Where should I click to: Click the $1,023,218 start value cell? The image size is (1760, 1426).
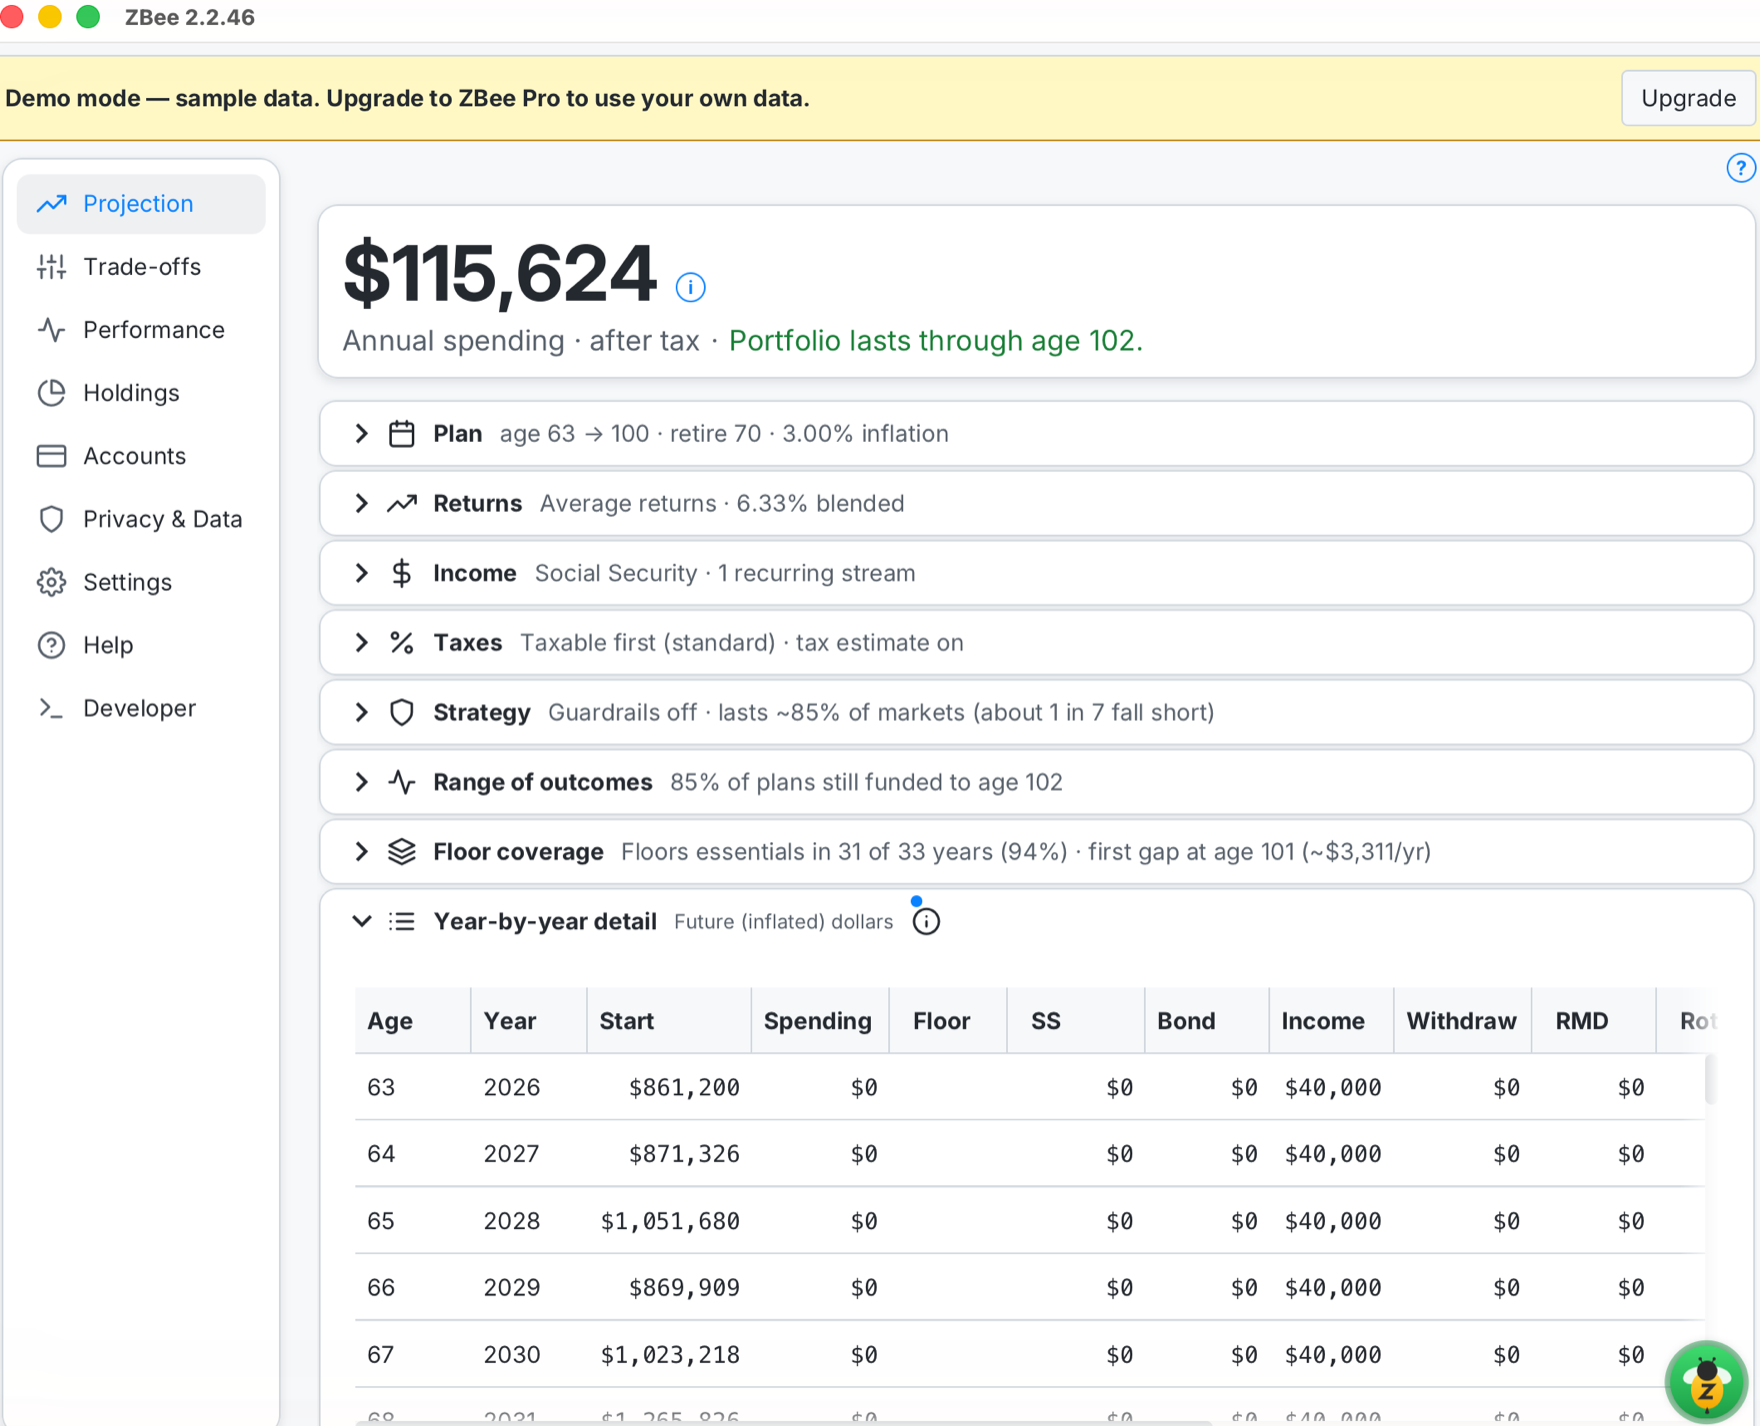pyautogui.click(x=670, y=1355)
